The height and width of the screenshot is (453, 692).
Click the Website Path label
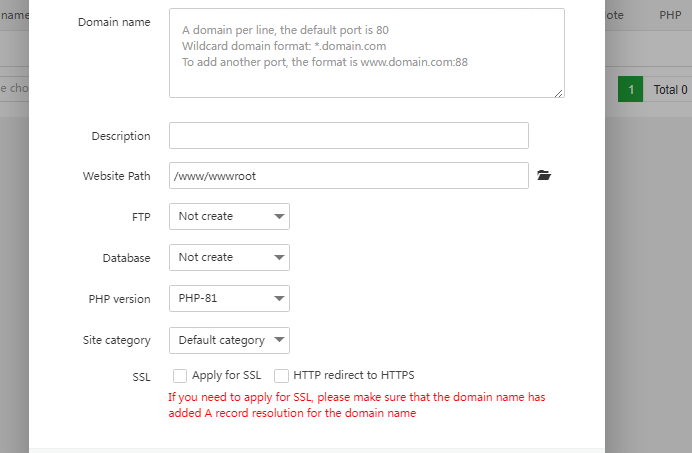click(116, 176)
